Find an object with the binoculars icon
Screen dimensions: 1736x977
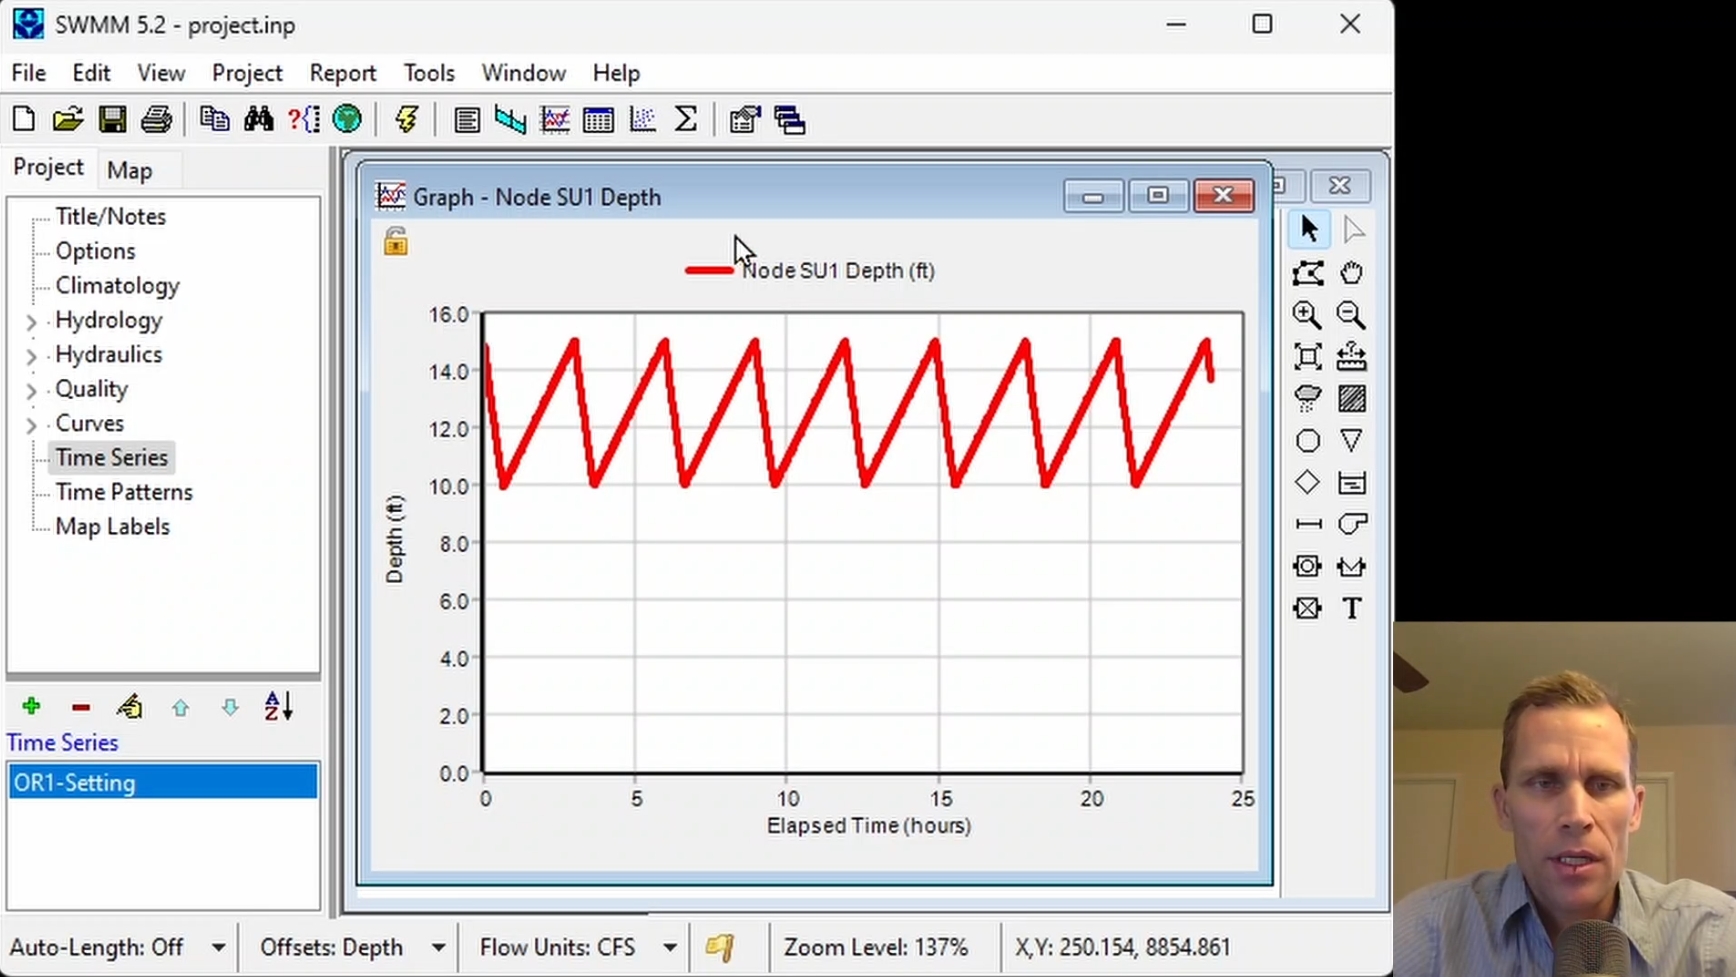click(x=259, y=120)
